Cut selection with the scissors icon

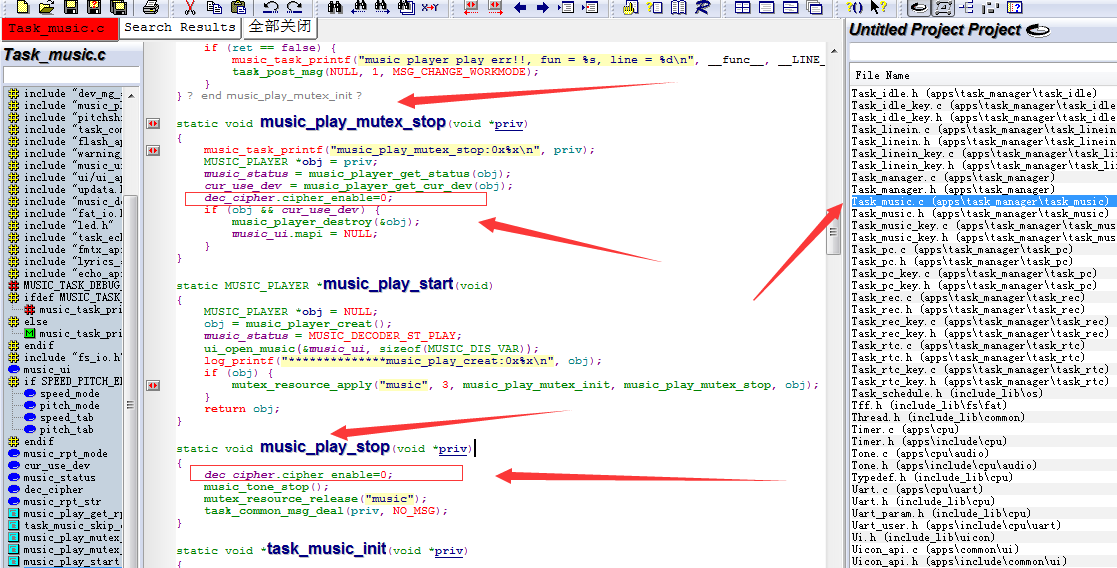[190, 8]
